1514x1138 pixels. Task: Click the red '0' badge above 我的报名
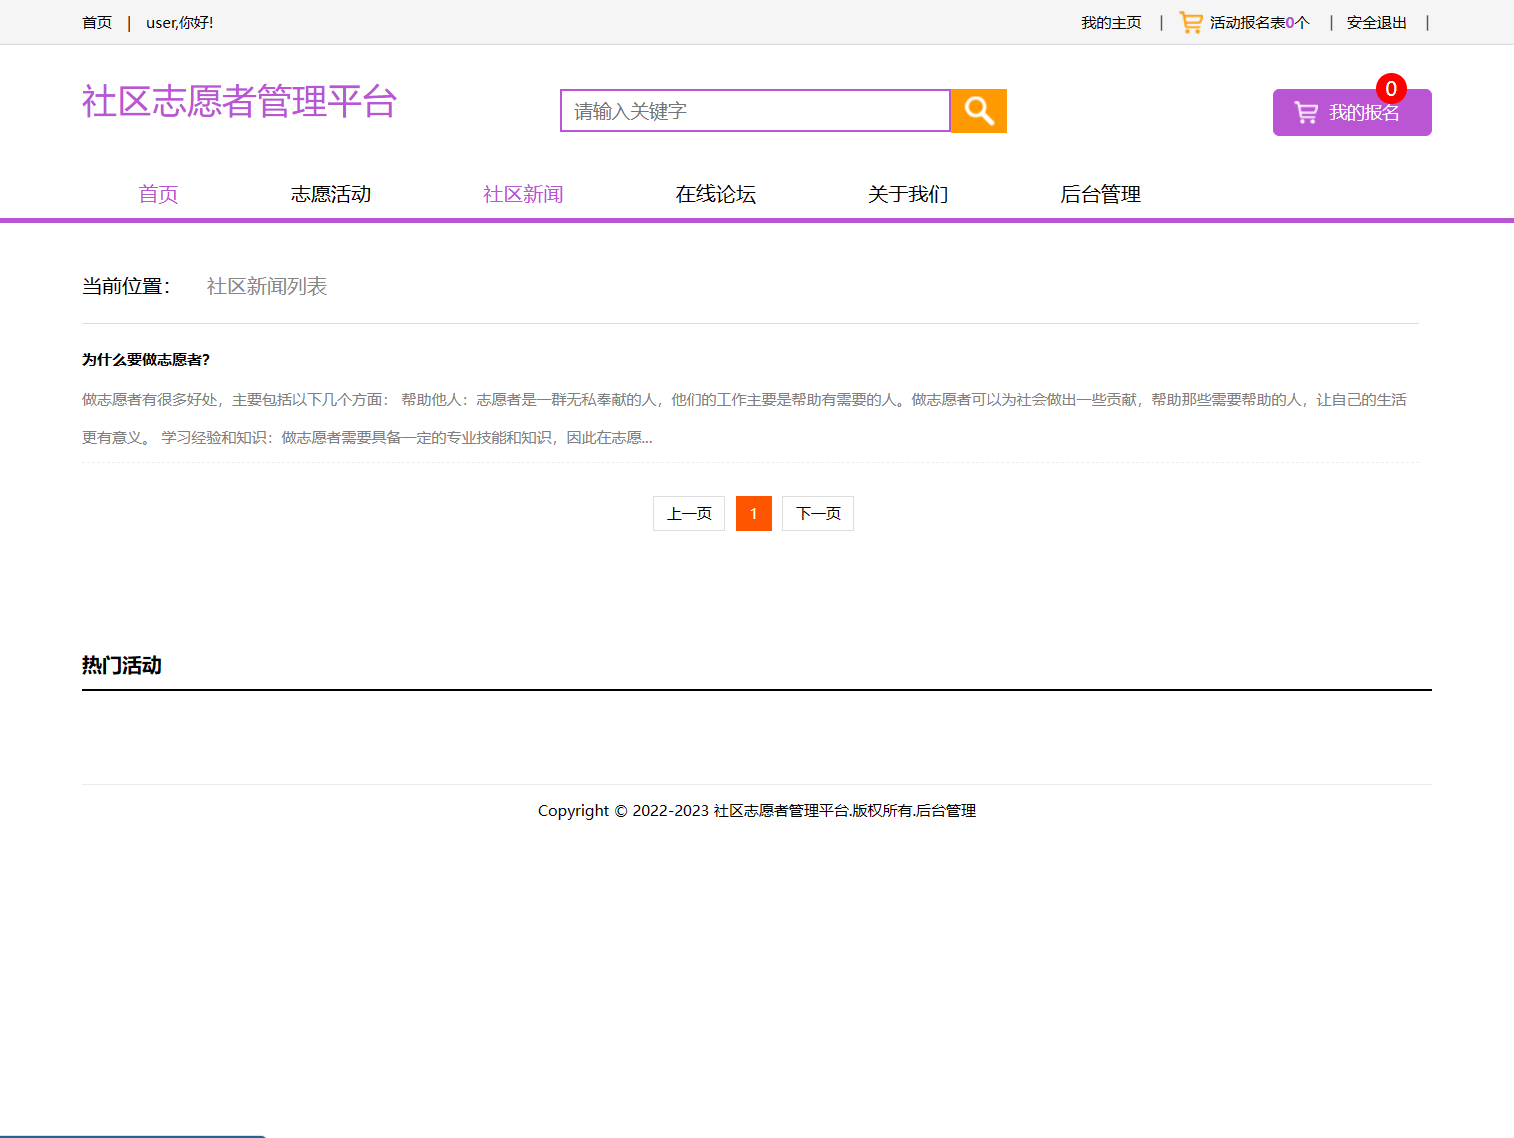[x=1391, y=89]
